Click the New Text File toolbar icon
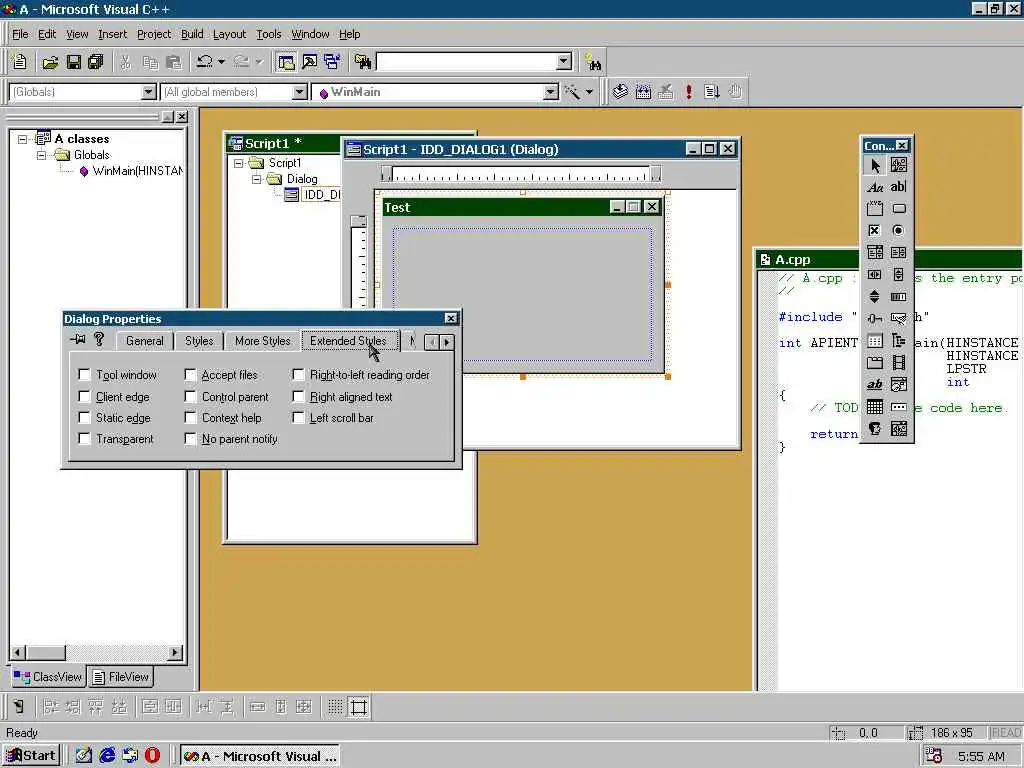 [x=20, y=62]
